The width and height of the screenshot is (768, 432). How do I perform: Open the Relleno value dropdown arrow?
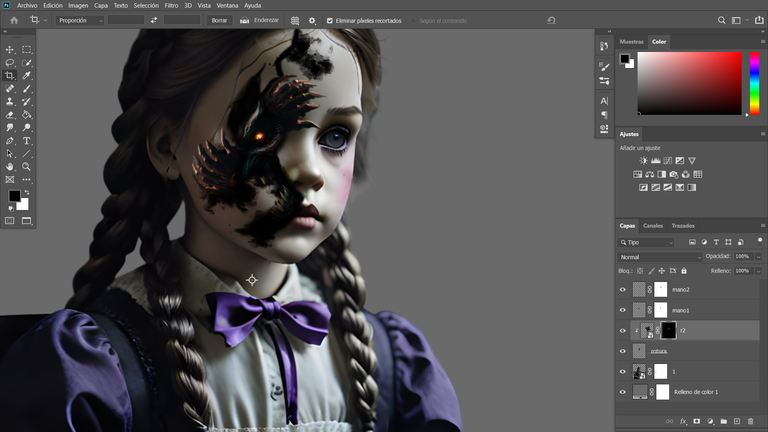tap(758, 271)
